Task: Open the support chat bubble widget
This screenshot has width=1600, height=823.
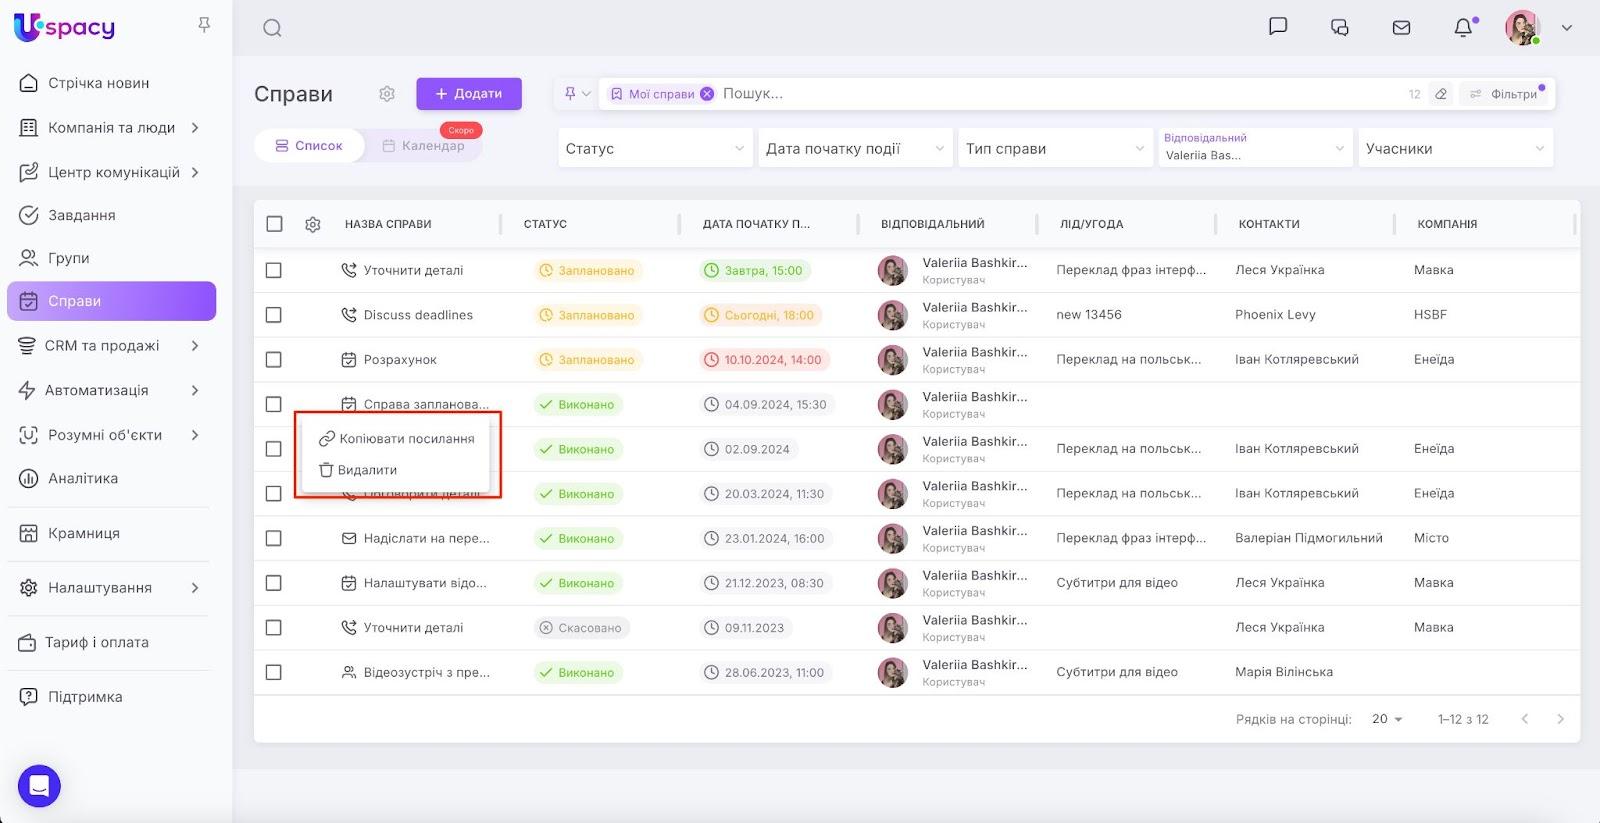Action: point(39,786)
